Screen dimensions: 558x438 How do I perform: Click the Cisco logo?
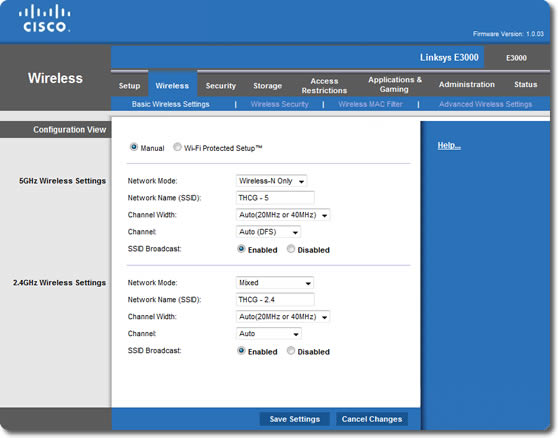[x=44, y=19]
